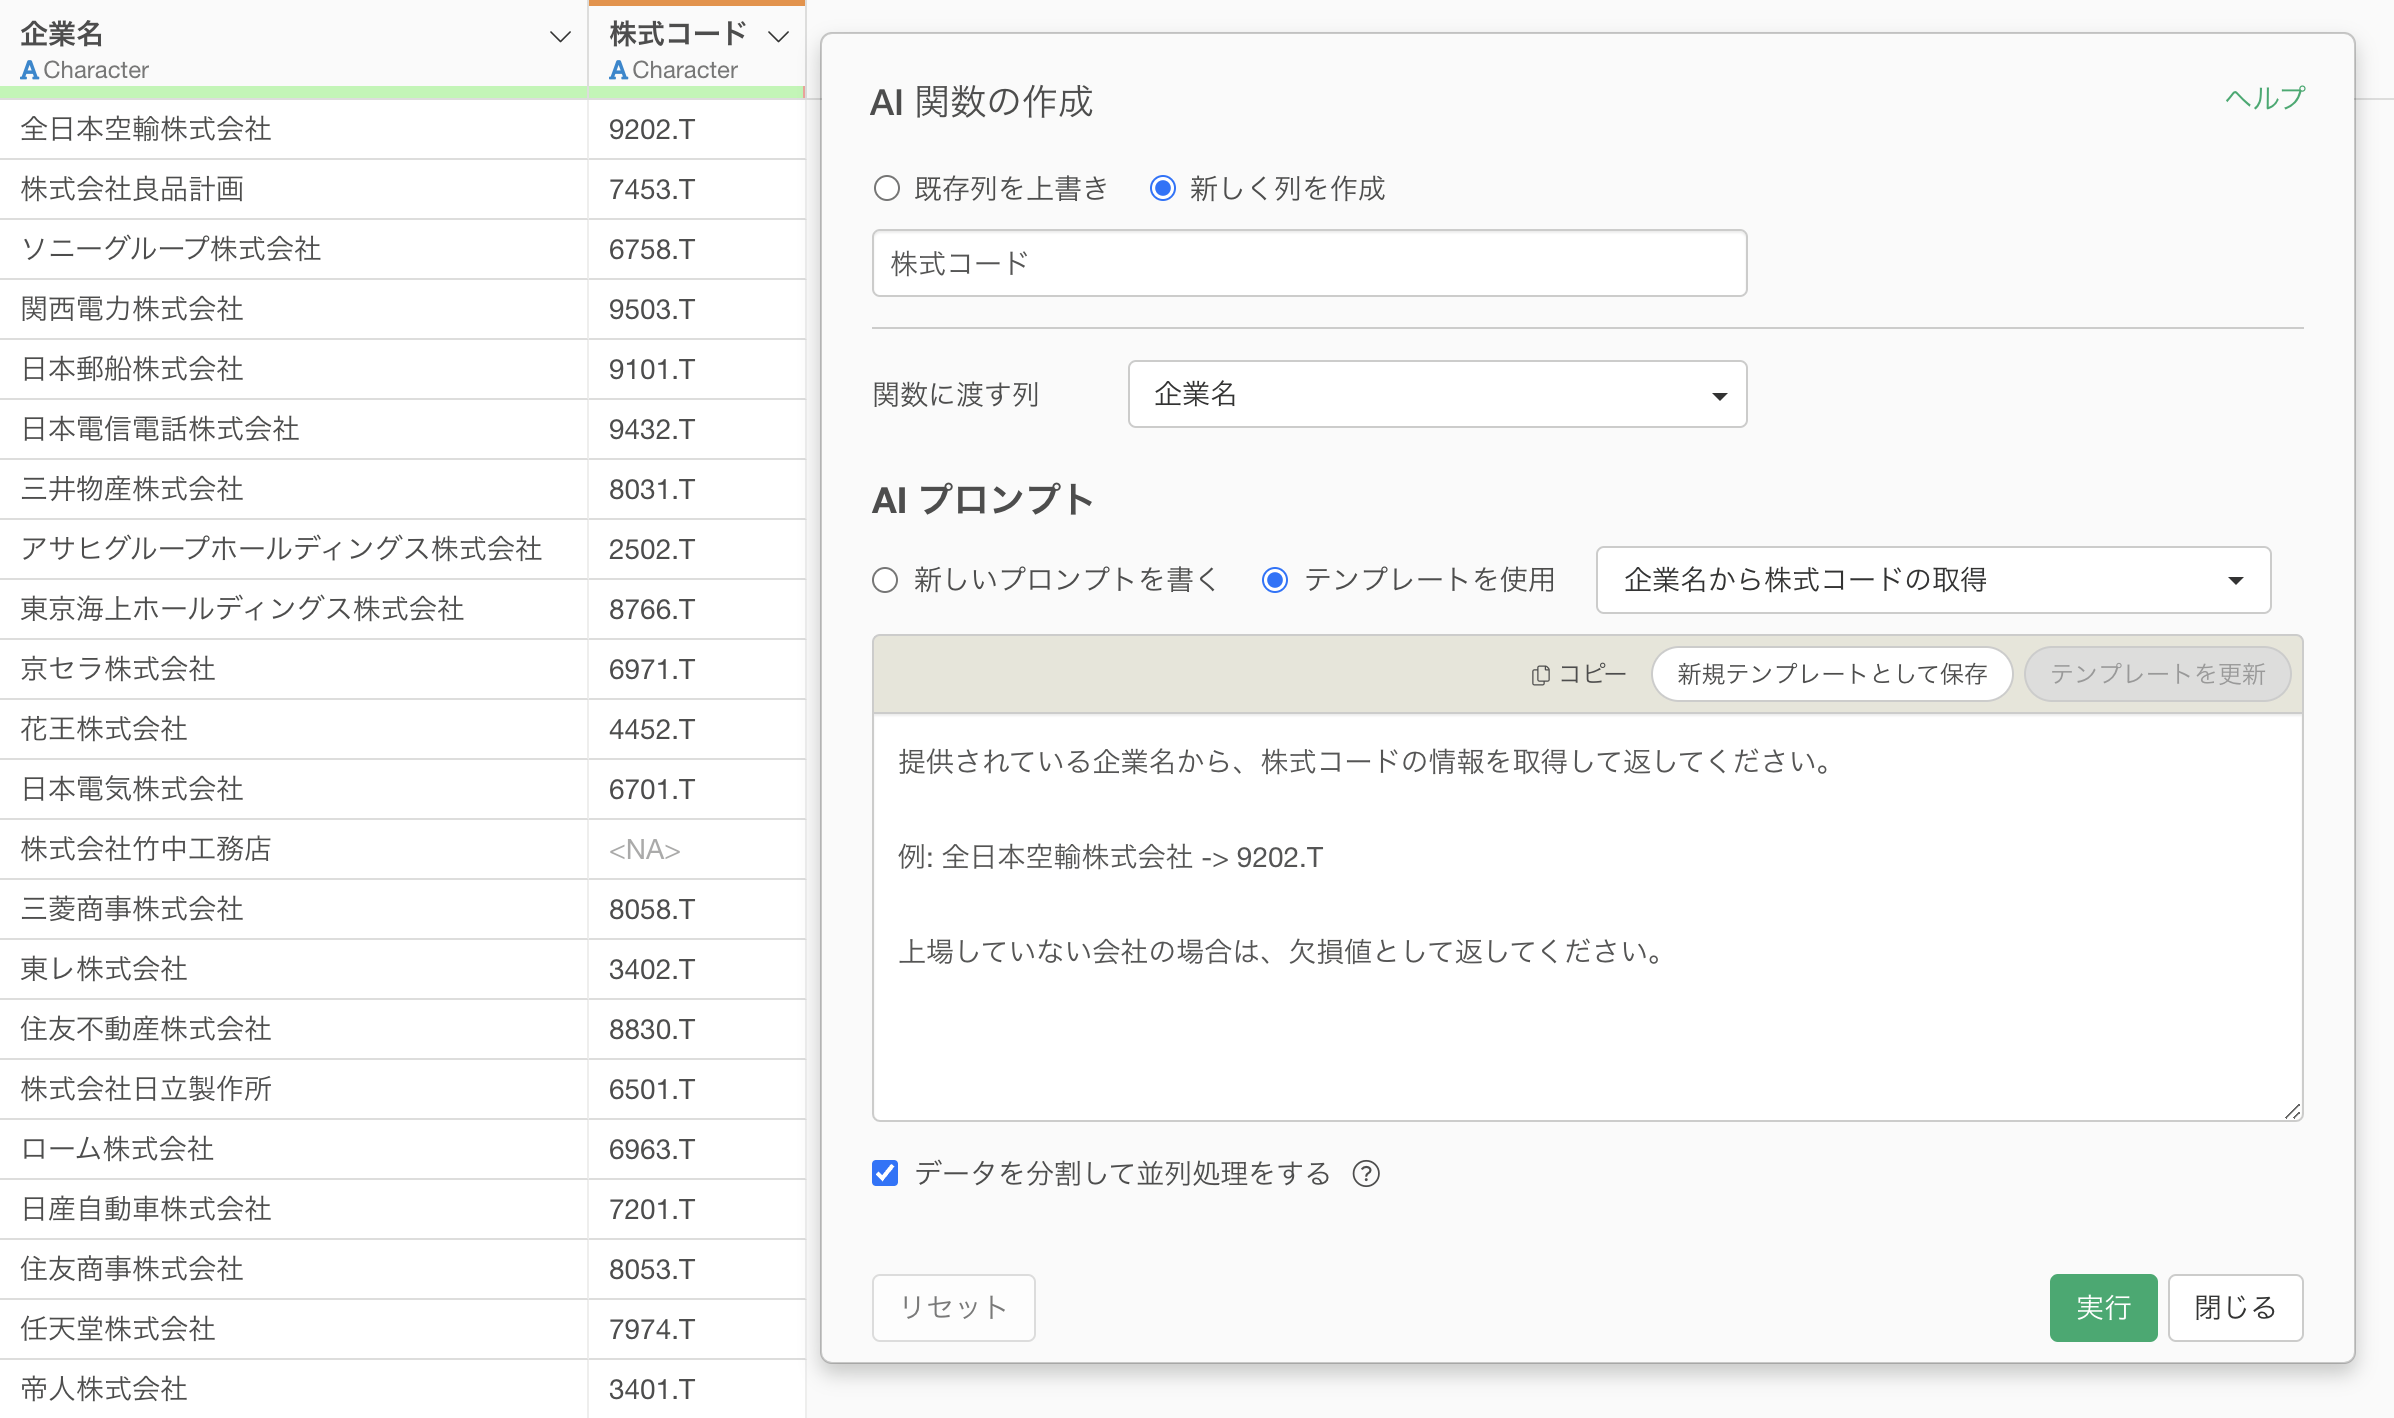Viewport: 2394px width, 1418px height.
Task: Open the ヘルプ link
Action: point(2264,98)
